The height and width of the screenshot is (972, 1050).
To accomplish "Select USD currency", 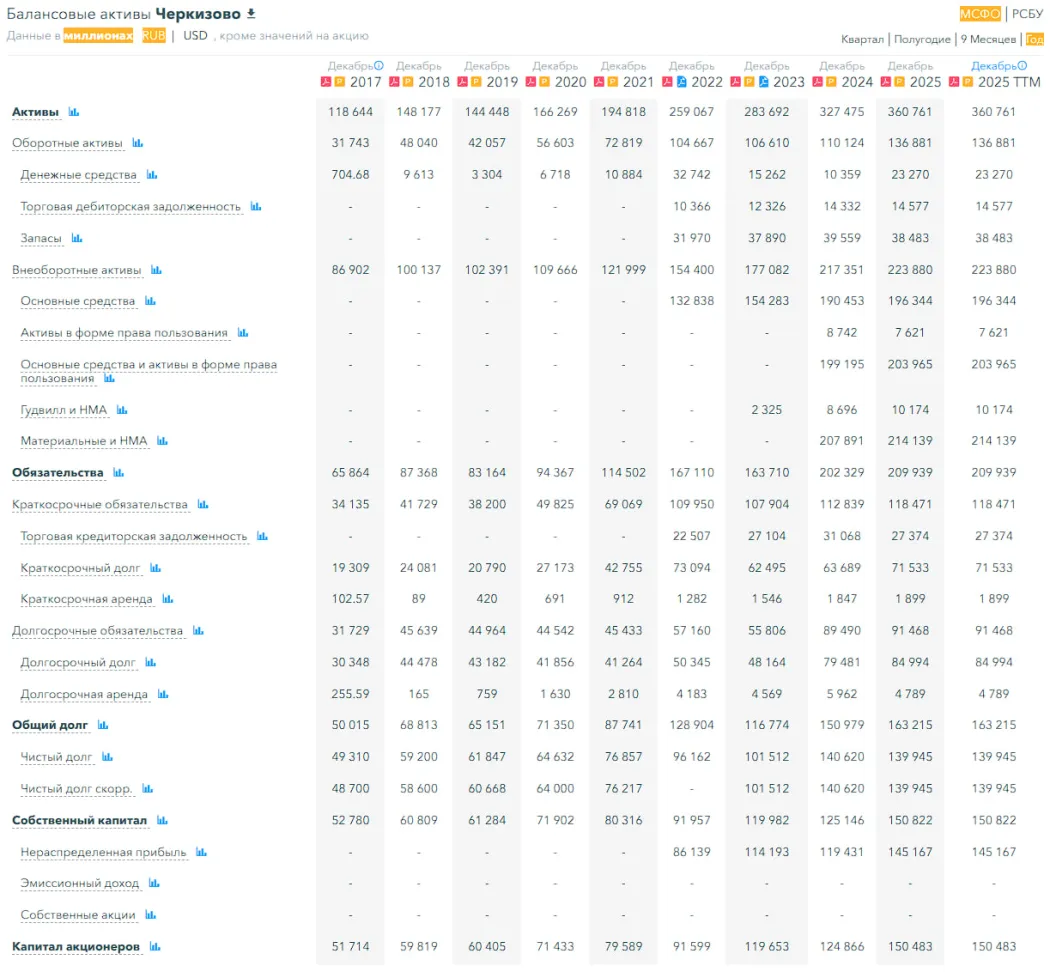I will point(195,35).
